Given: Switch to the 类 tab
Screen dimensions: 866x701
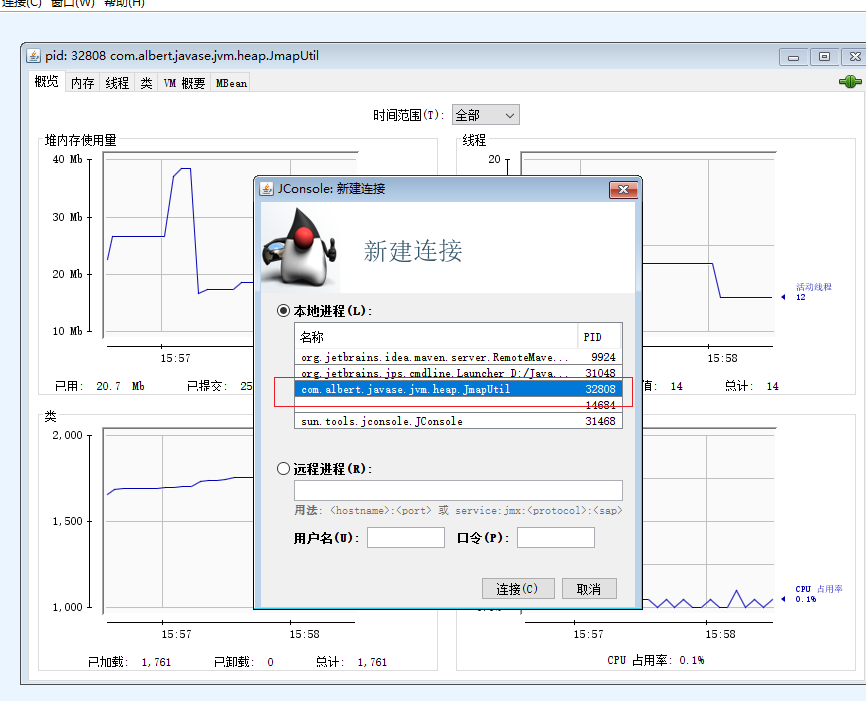Looking at the screenshot, I should [146, 83].
